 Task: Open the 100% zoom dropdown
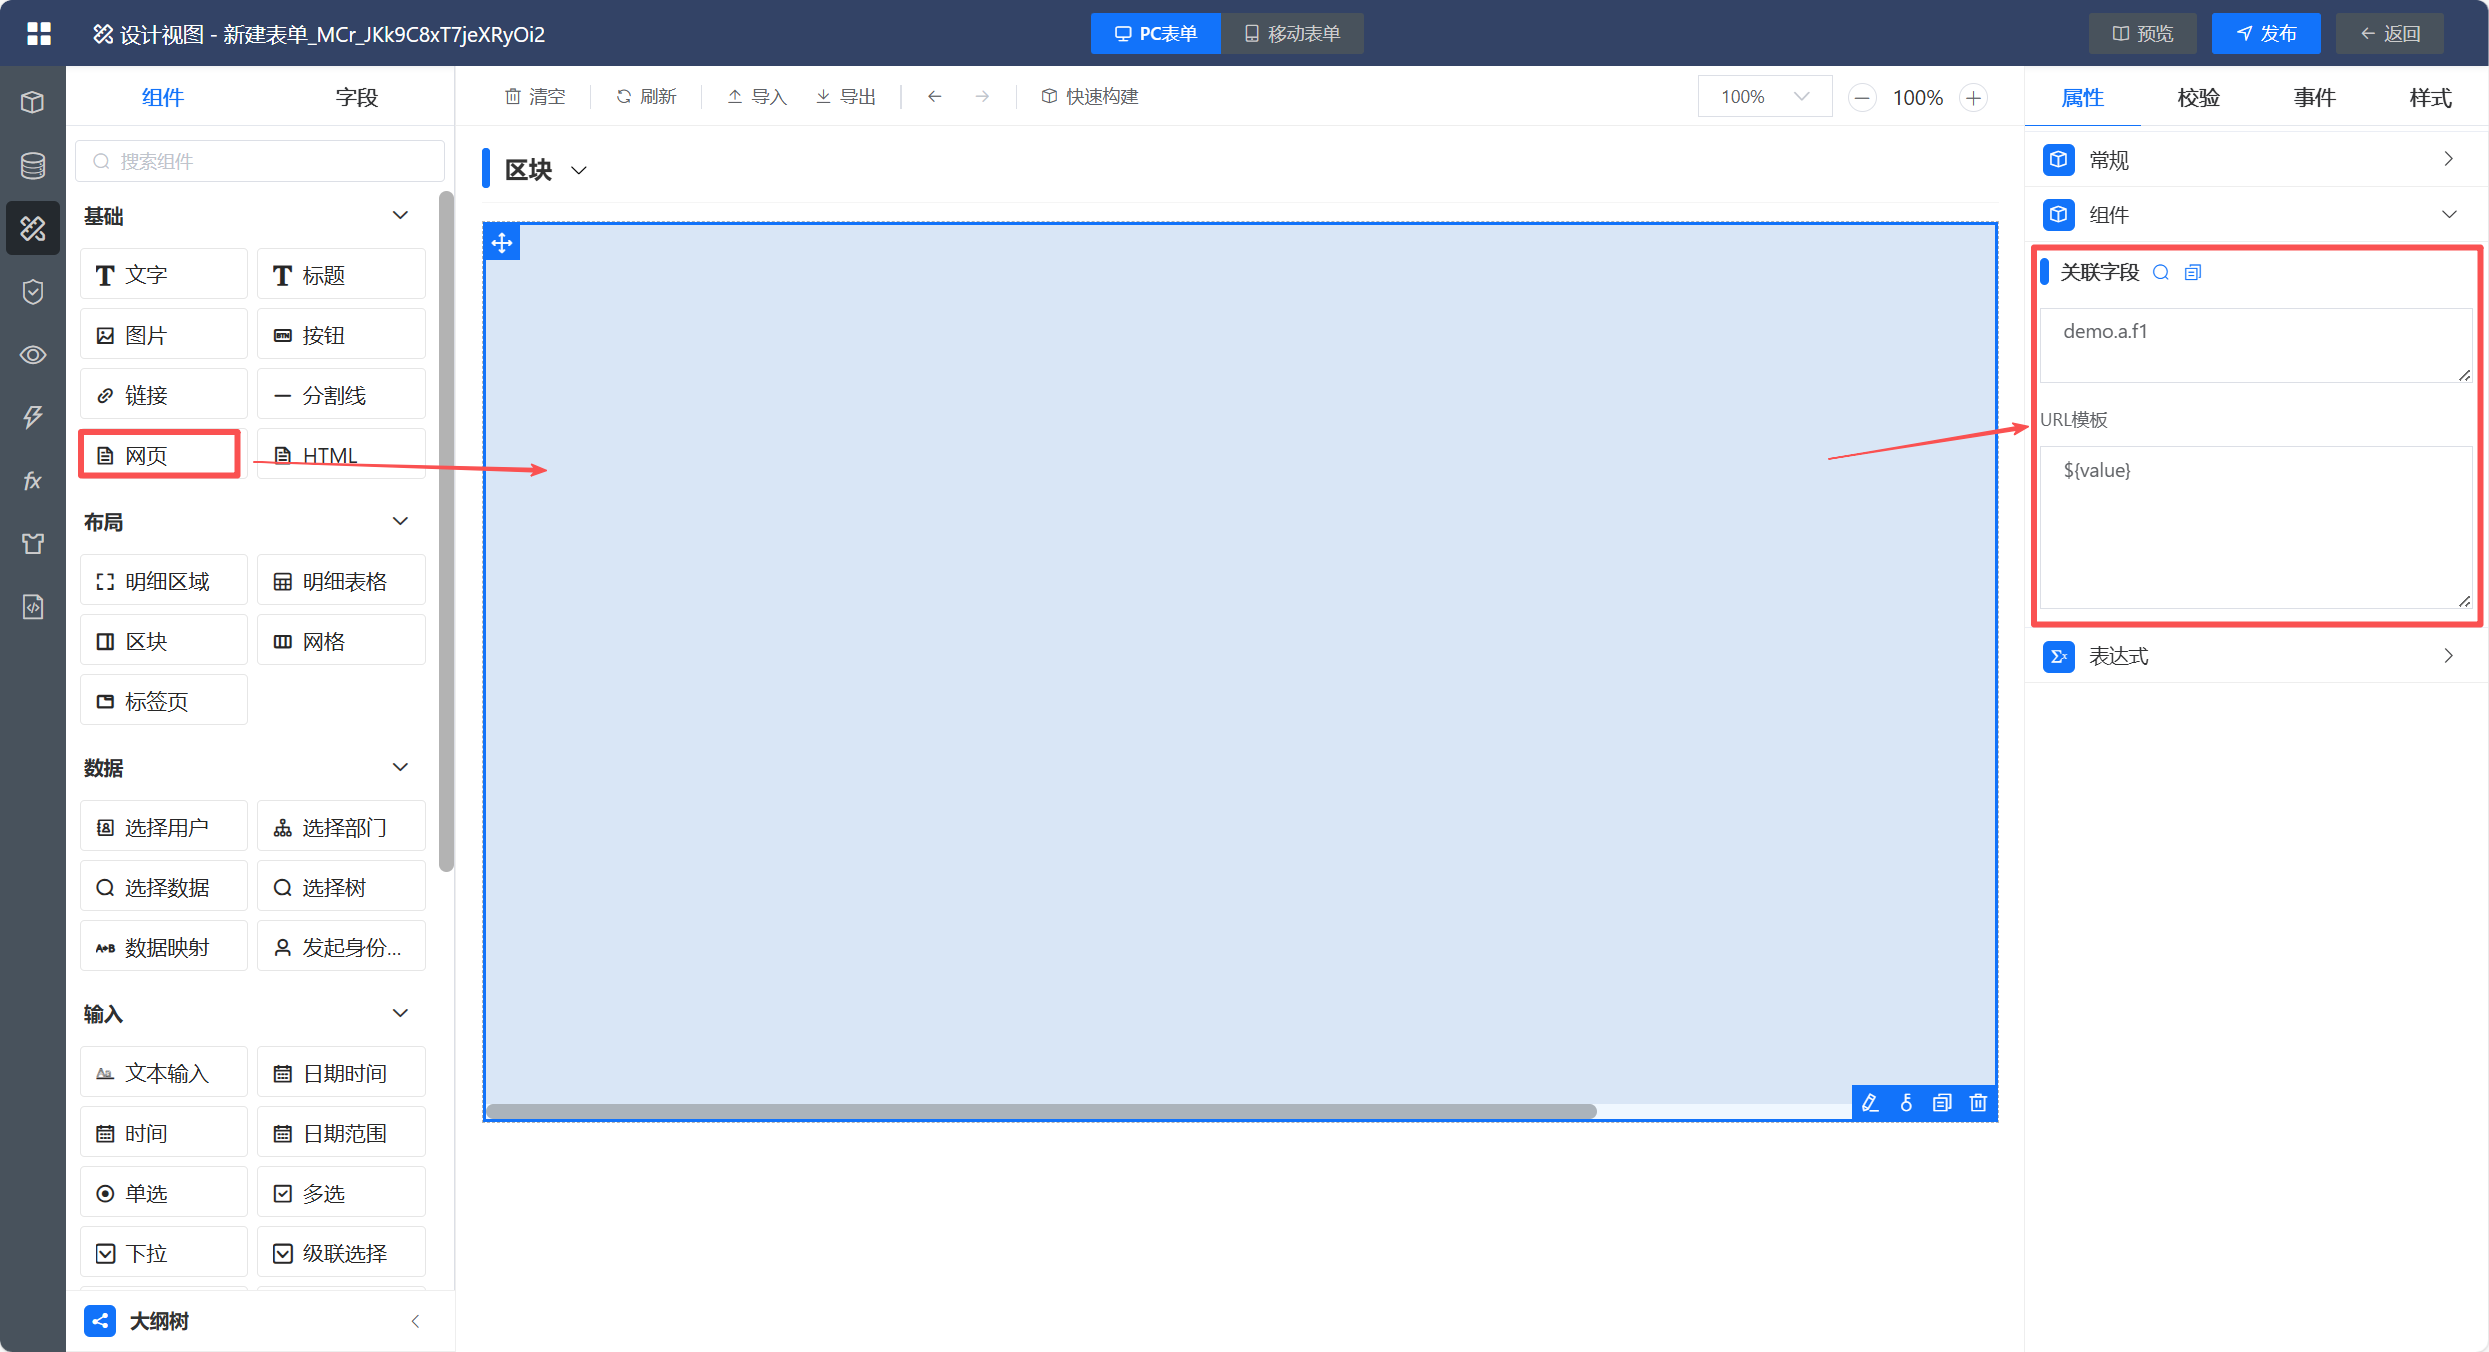[x=1764, y=97]
